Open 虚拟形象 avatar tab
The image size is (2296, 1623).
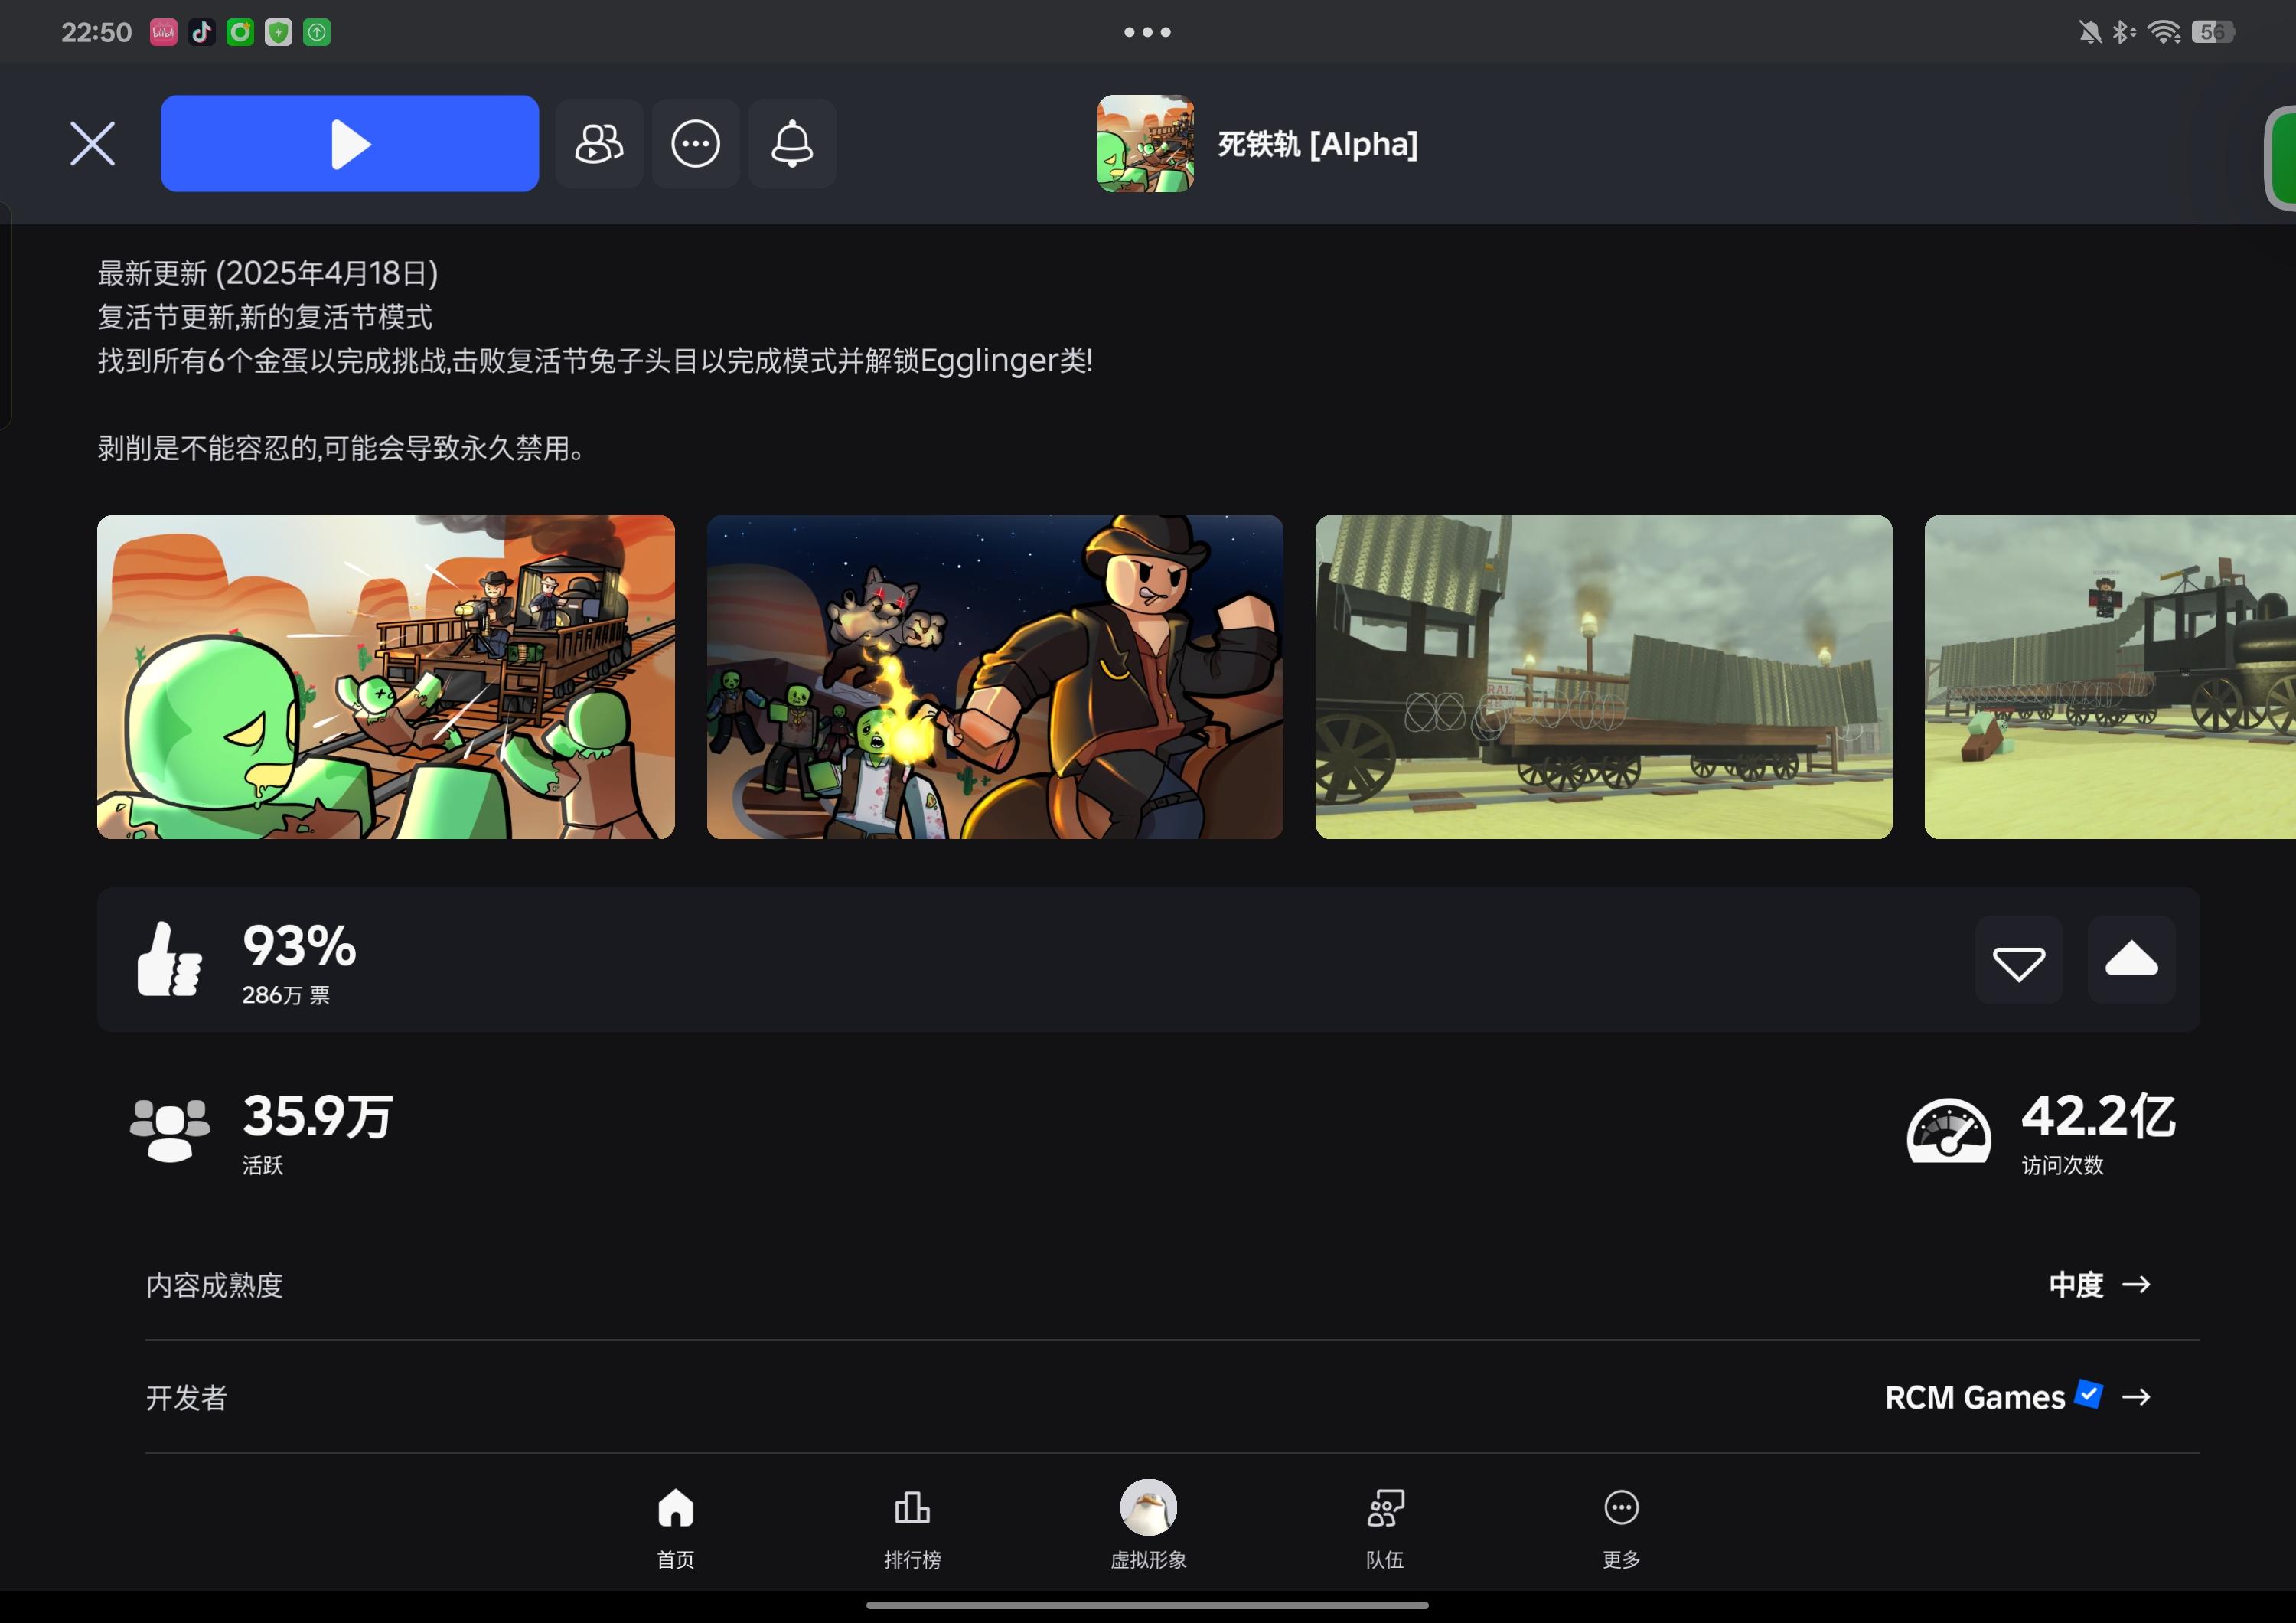coord(1148,1526)
